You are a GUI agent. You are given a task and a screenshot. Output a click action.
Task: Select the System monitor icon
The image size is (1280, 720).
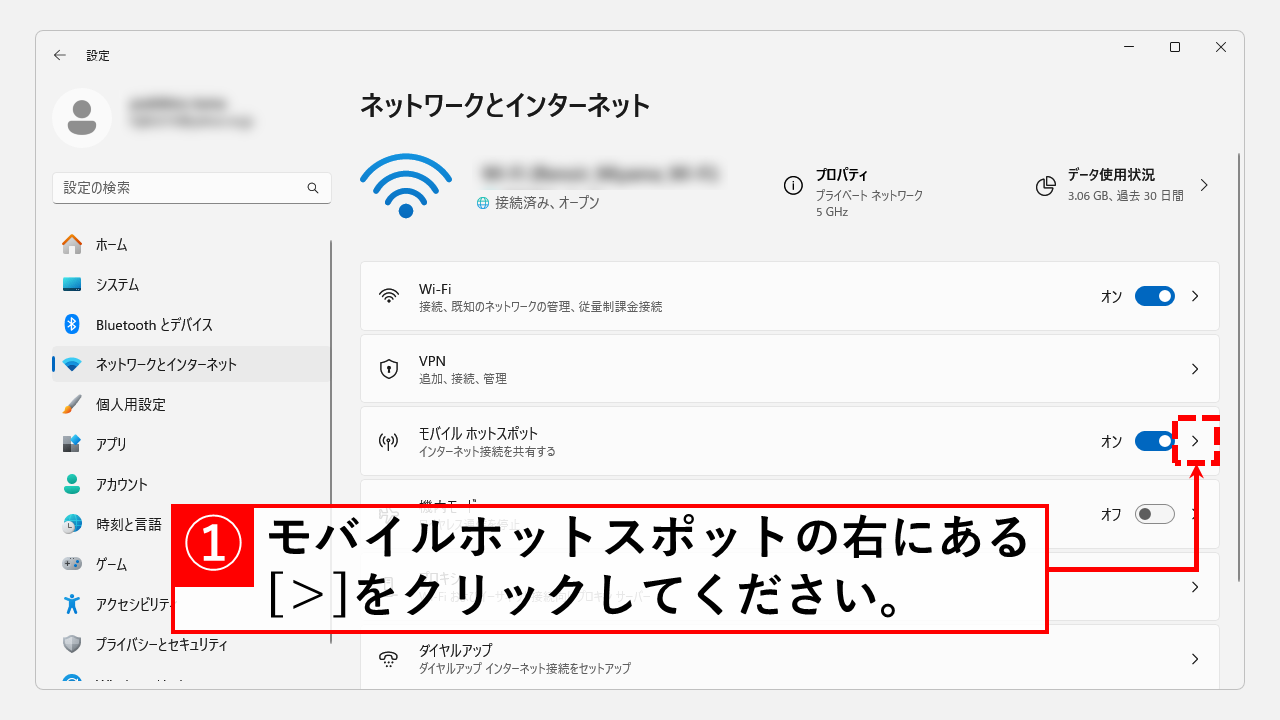pos(72,284)
